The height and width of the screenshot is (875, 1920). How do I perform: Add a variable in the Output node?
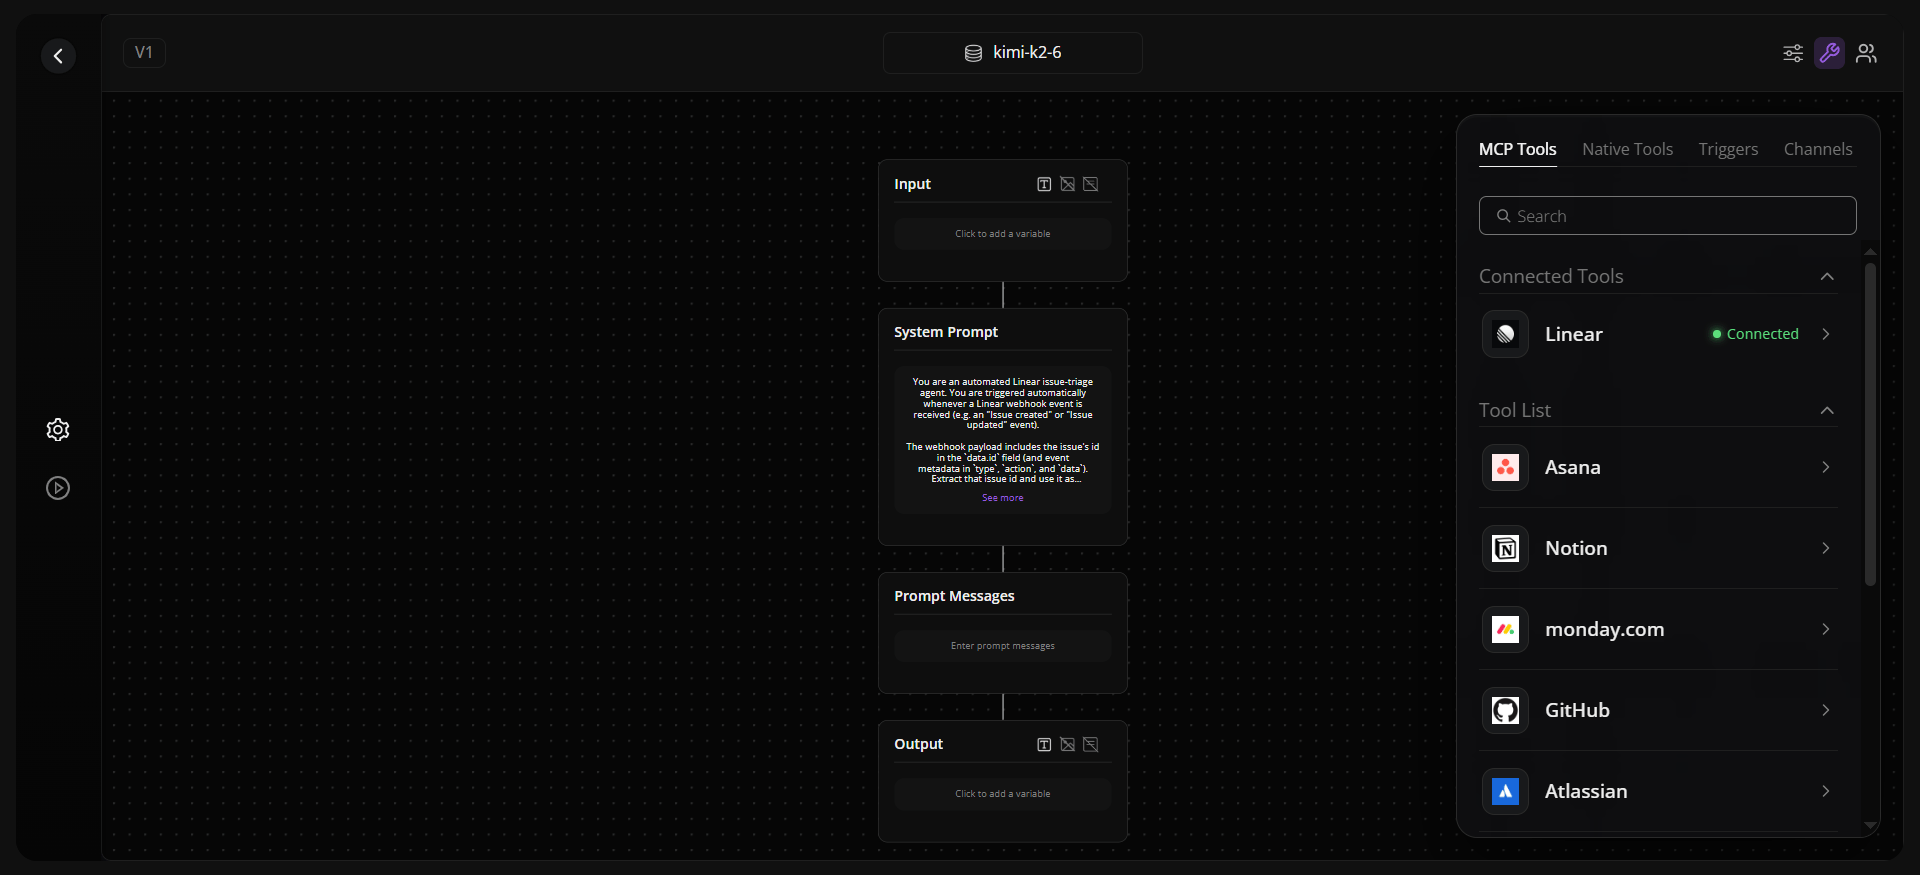(1002, 794)
